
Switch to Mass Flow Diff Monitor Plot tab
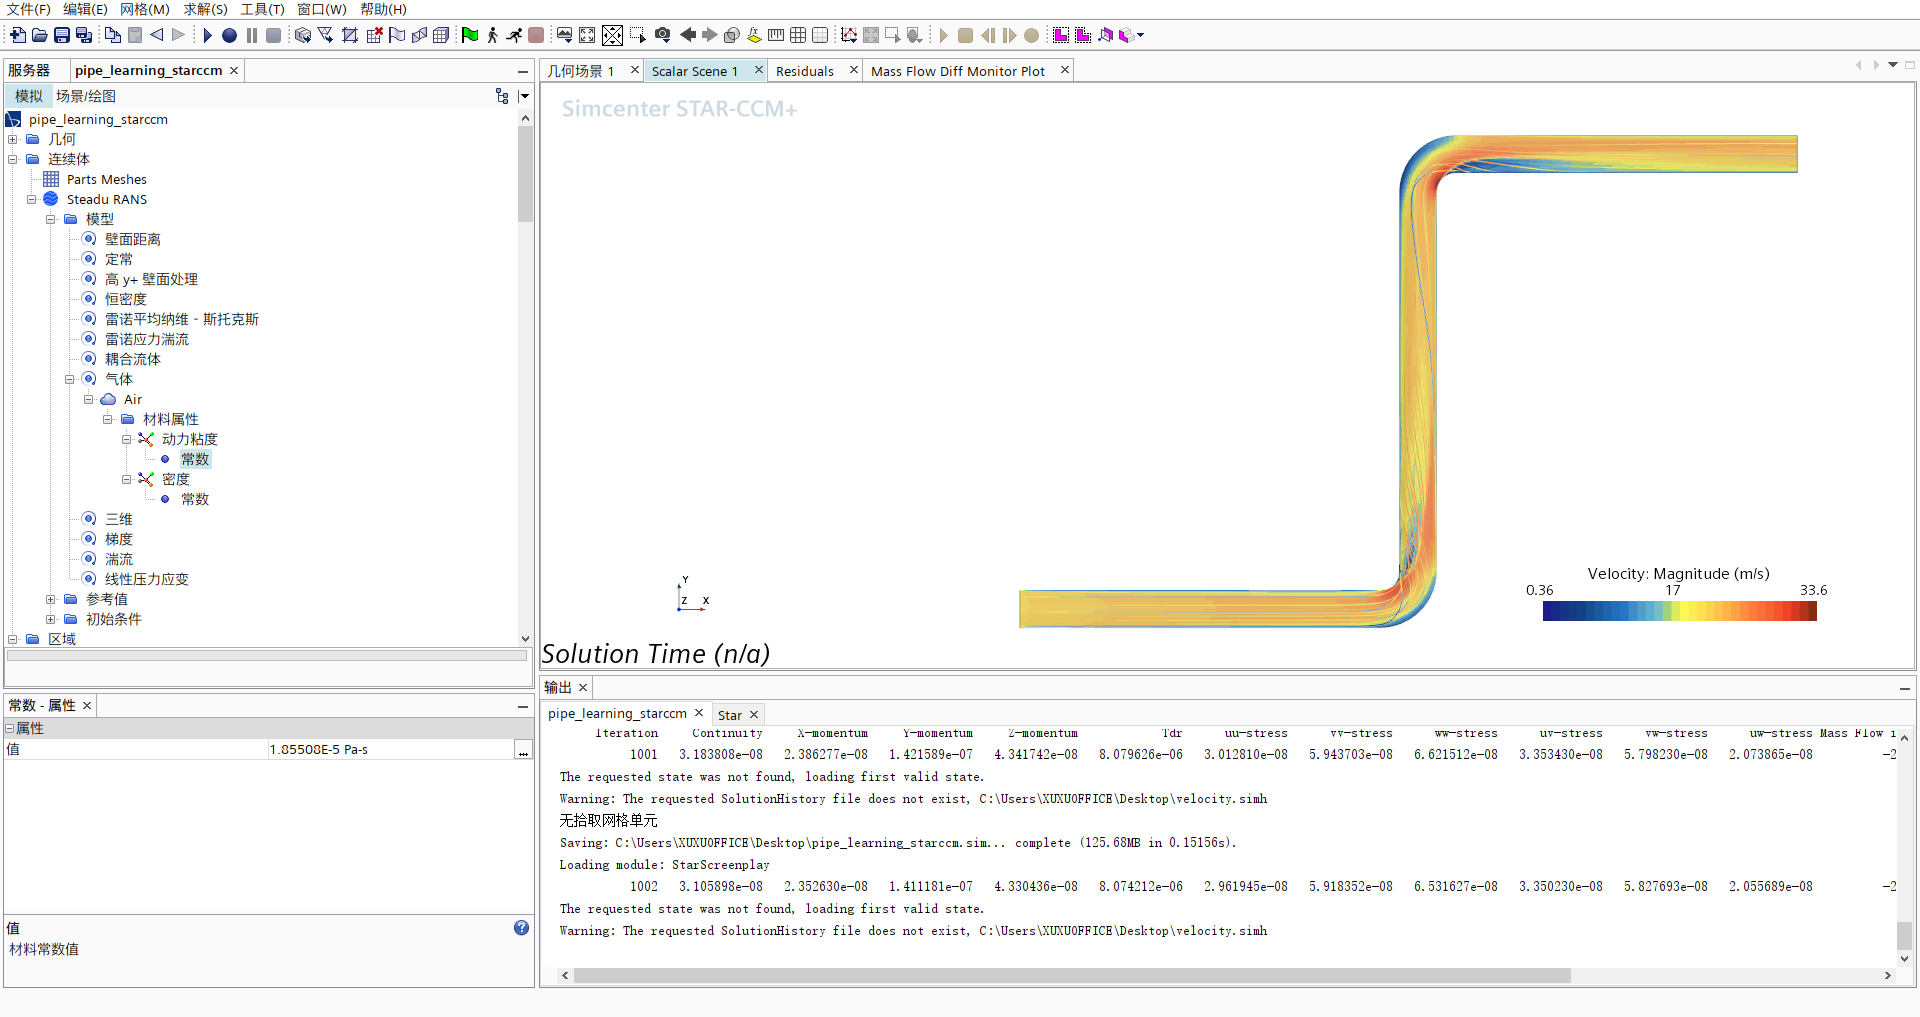(958, 71)
